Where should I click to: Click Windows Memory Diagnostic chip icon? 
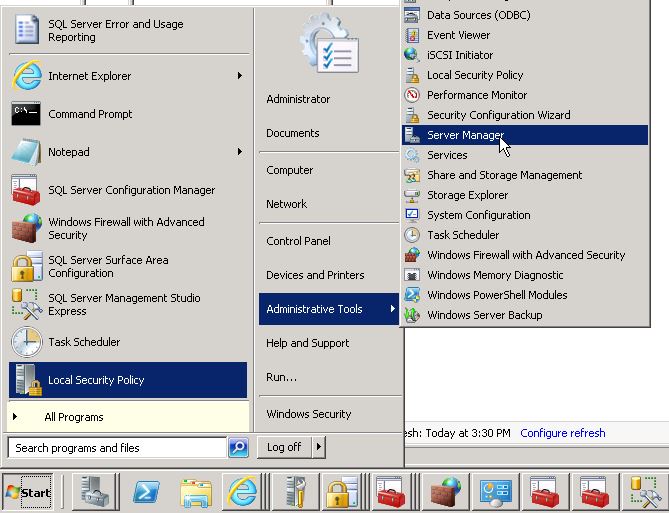tap(412, 275)
